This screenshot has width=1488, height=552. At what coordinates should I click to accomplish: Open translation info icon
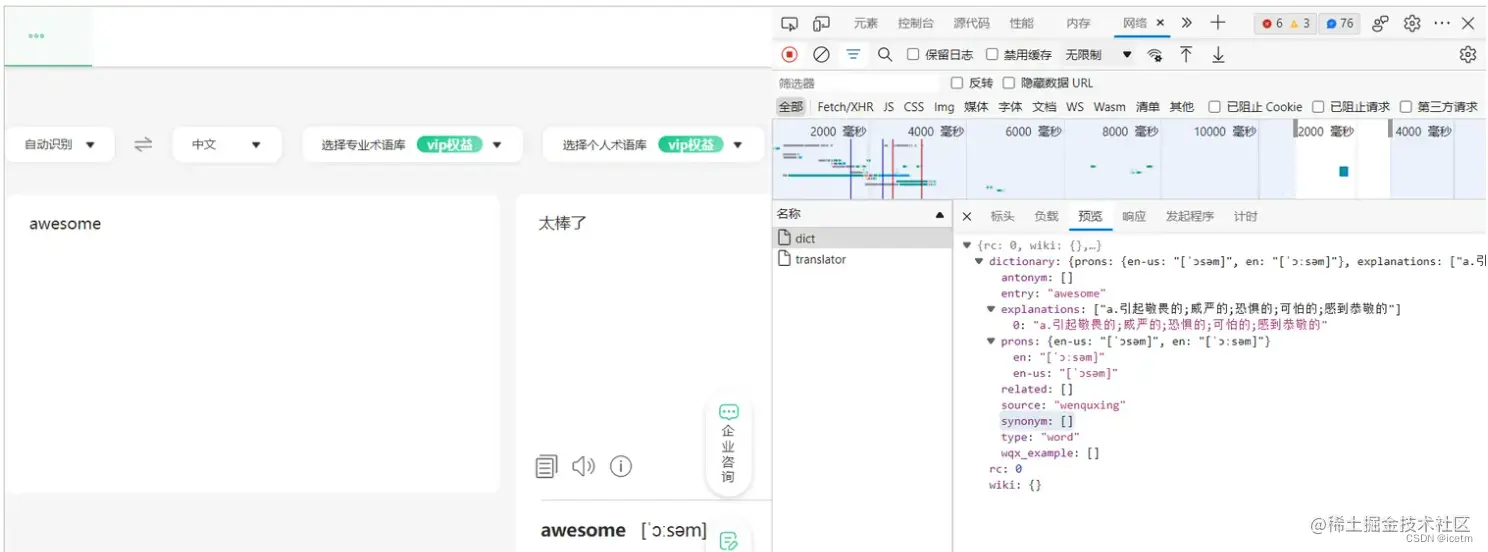tap(621, 466)
